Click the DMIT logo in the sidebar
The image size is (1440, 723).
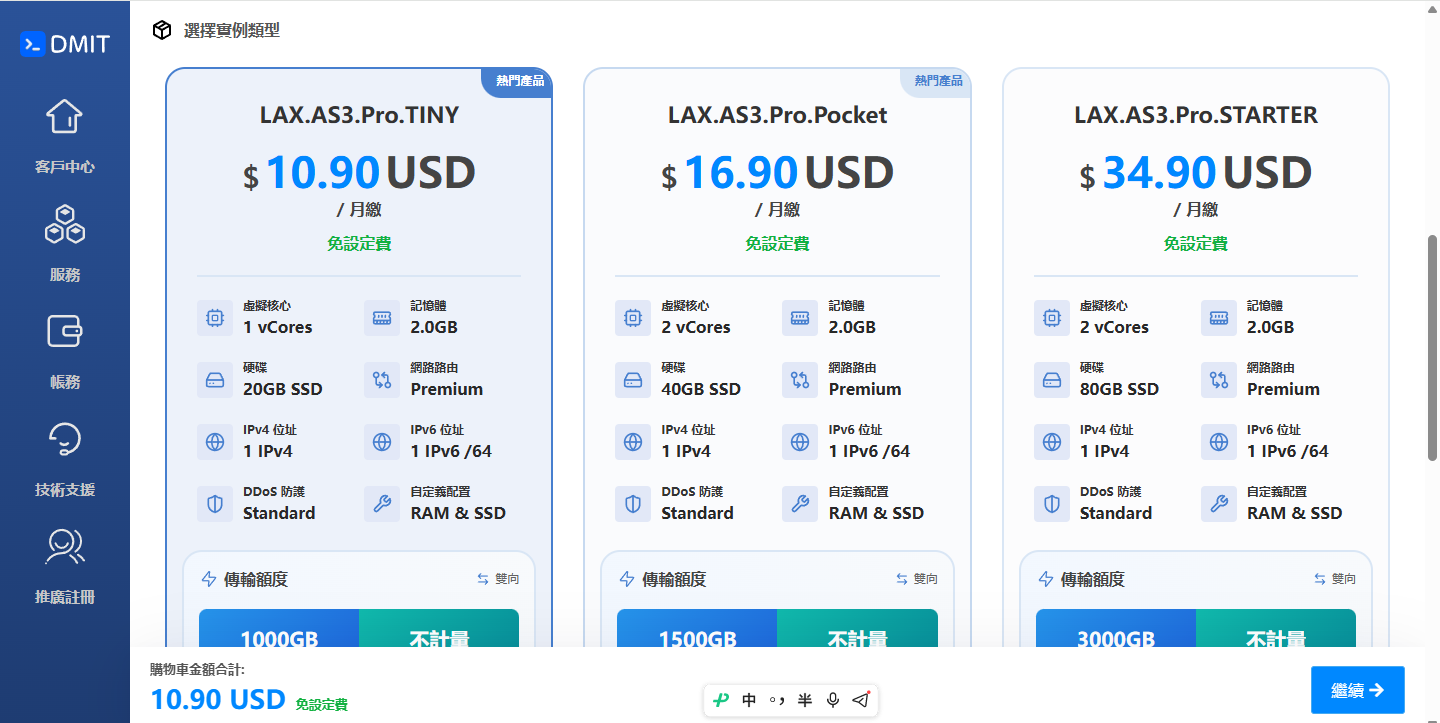point(65,44)
